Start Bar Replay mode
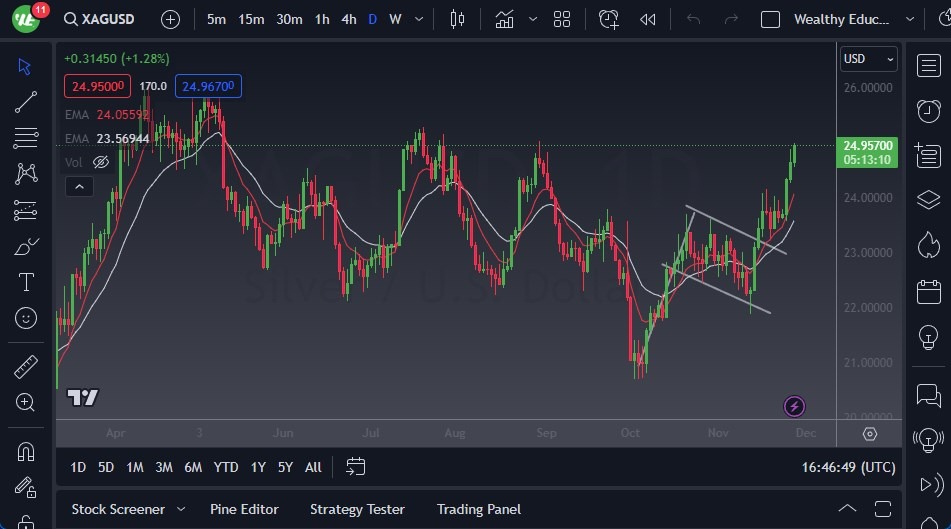951x529 pixels. 648,19
